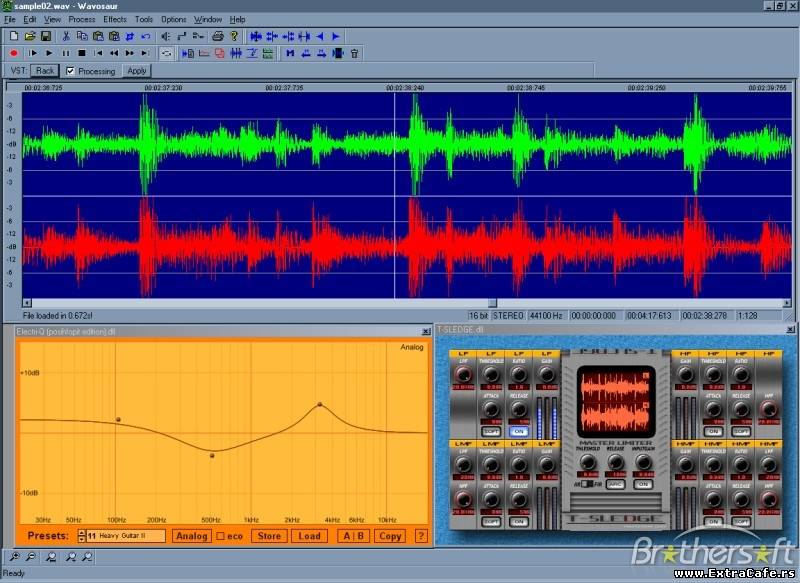Toggle the ON switch in the Master Limiter

643,484
